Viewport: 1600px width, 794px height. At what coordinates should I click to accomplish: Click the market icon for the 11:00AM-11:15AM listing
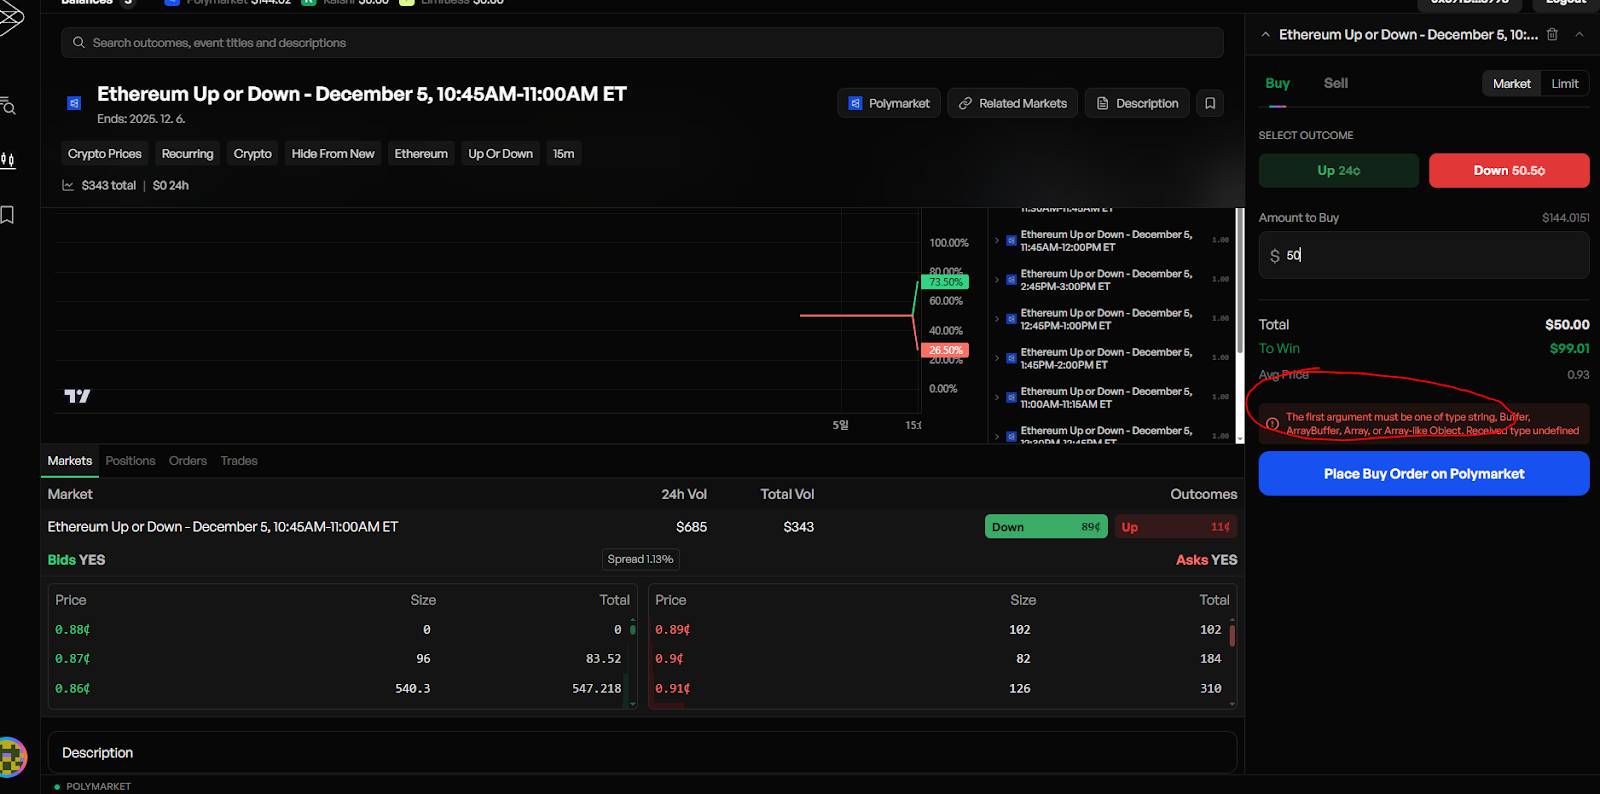pyautogui.click(x=1011, y=397)
